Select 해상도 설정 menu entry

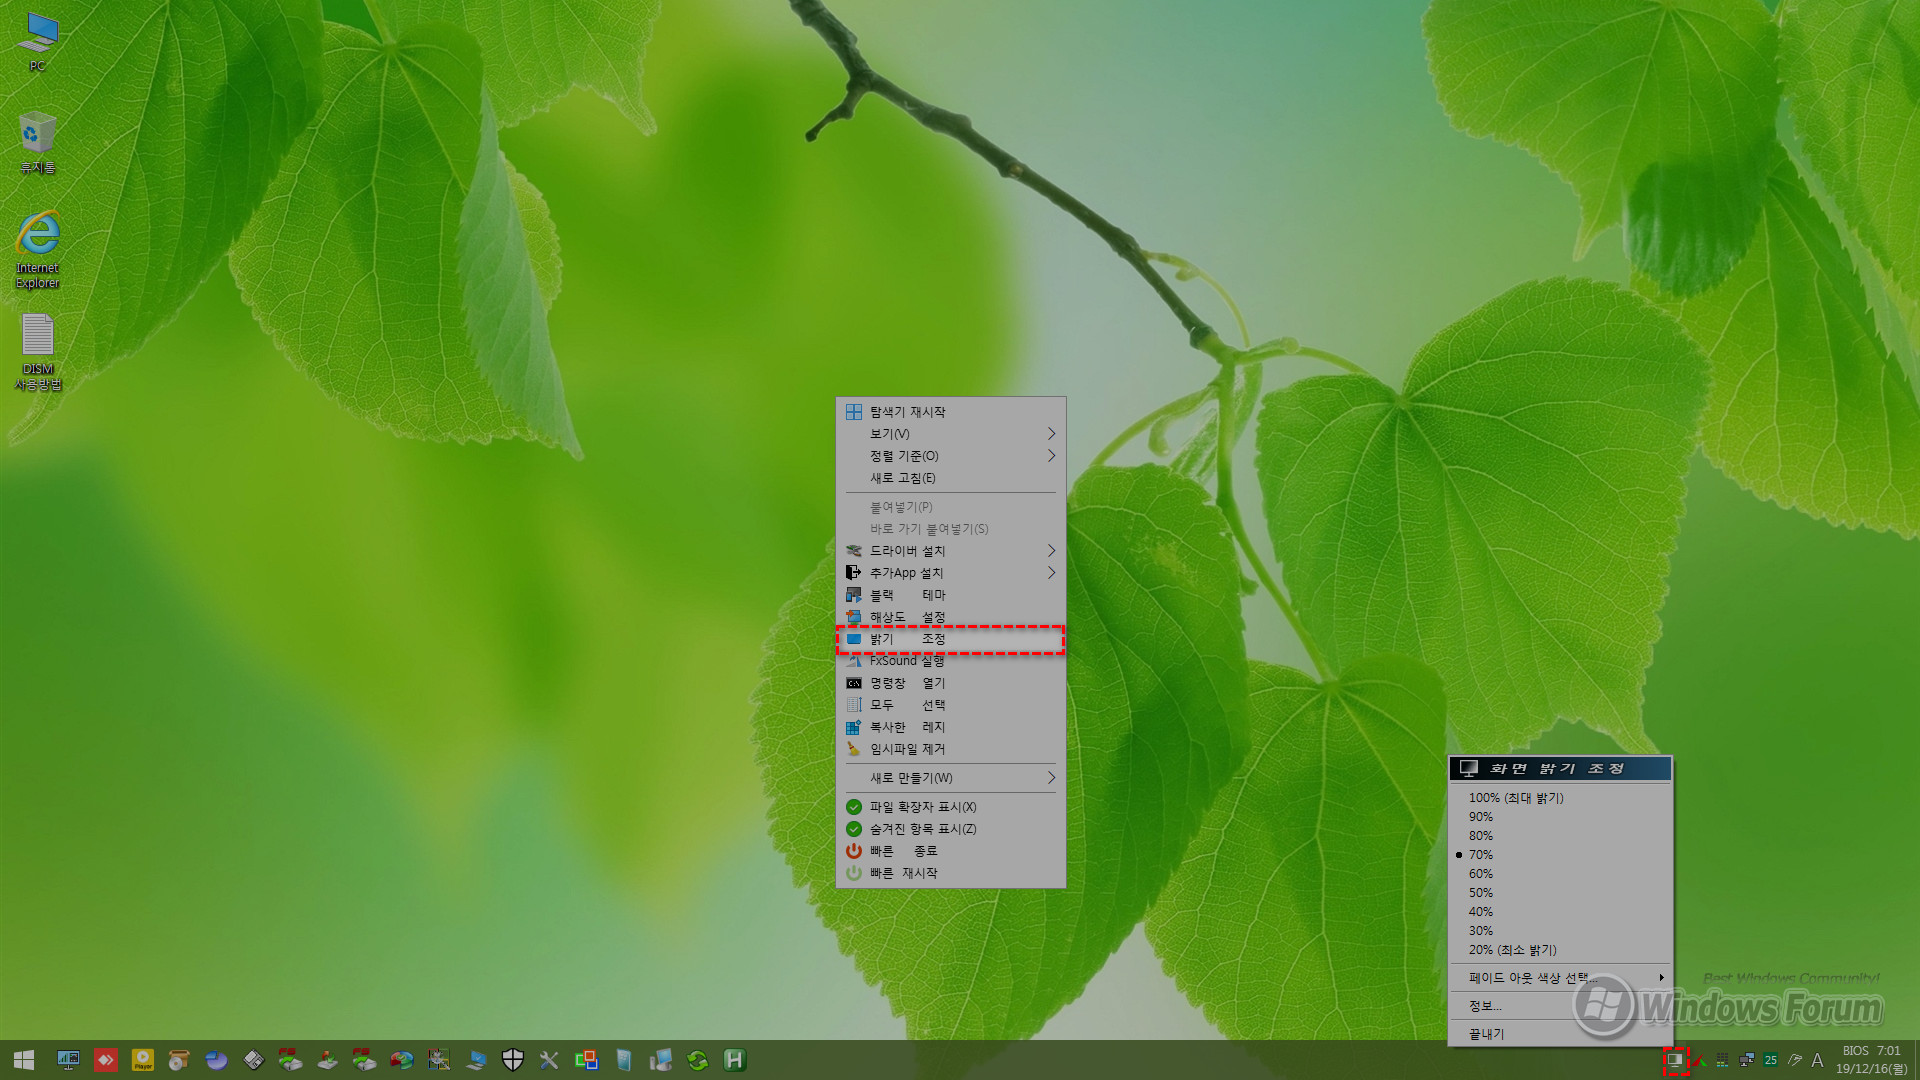pos(951,617)
